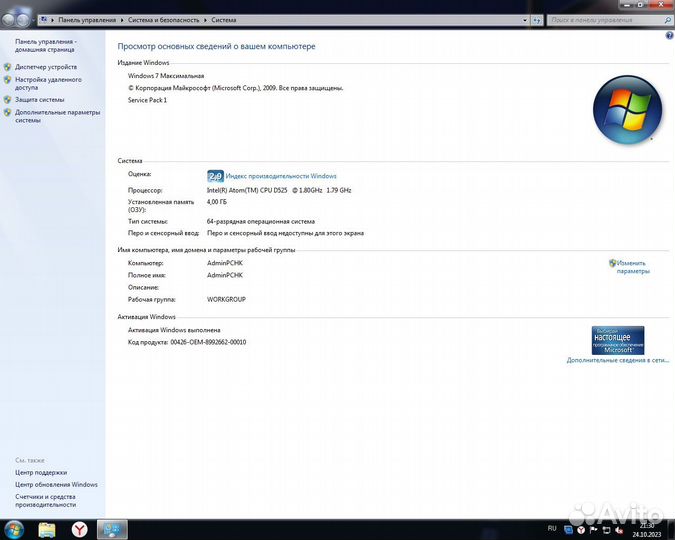675x540 pixels.
Task: Open Action Center flag tray icon
Action: [x=593, y=530]
